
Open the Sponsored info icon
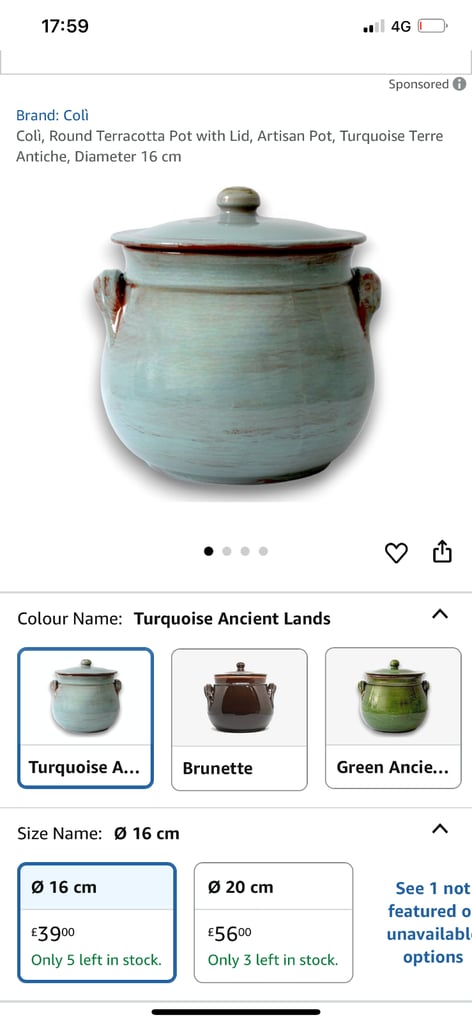coord(460,84)
